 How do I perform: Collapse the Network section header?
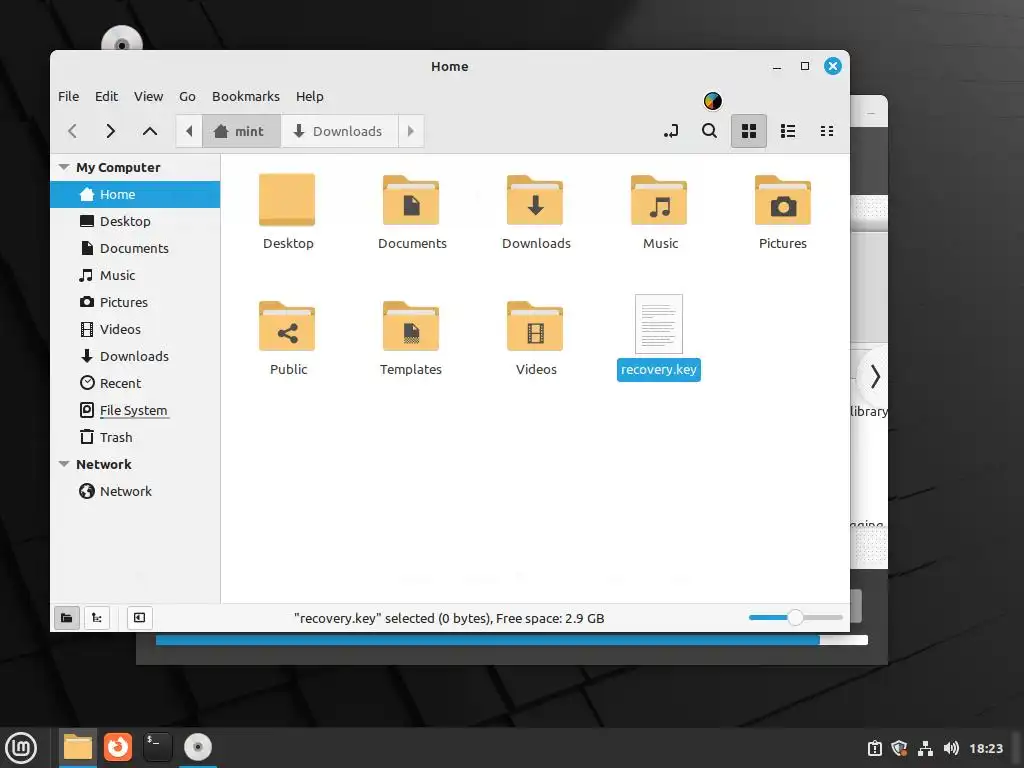click(64, 464)
